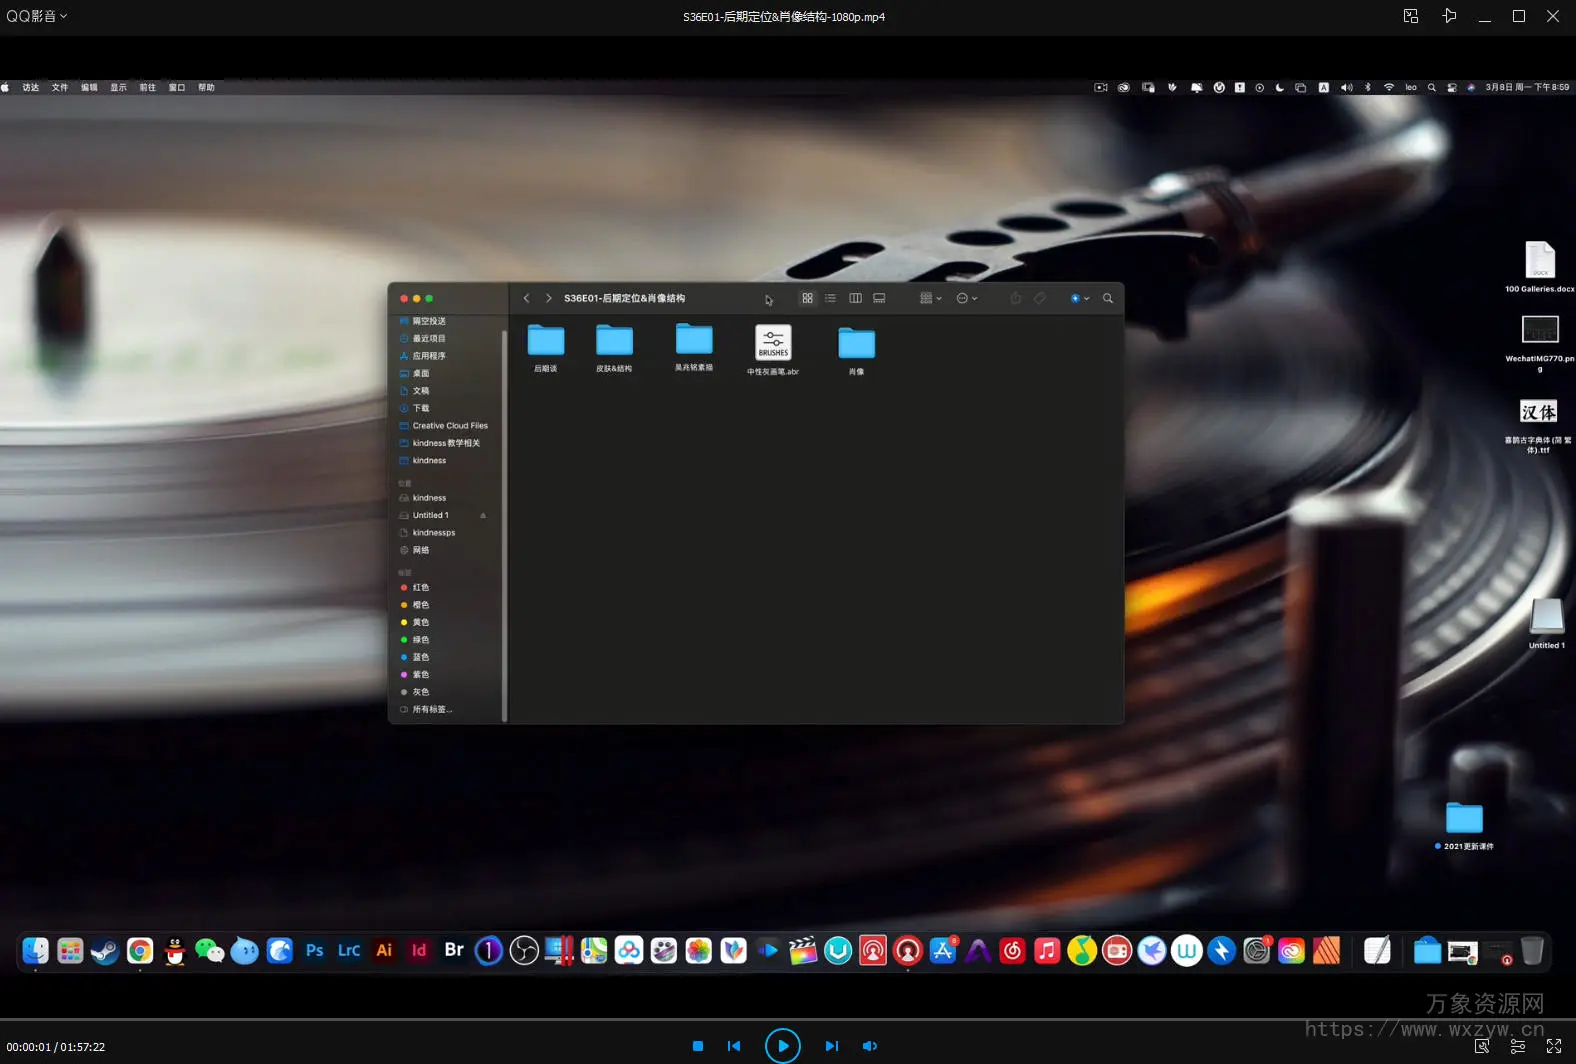Open the 文件 menu in the menu bar
Viewport: 1576px width, 1064px height.
pos(60,88)
